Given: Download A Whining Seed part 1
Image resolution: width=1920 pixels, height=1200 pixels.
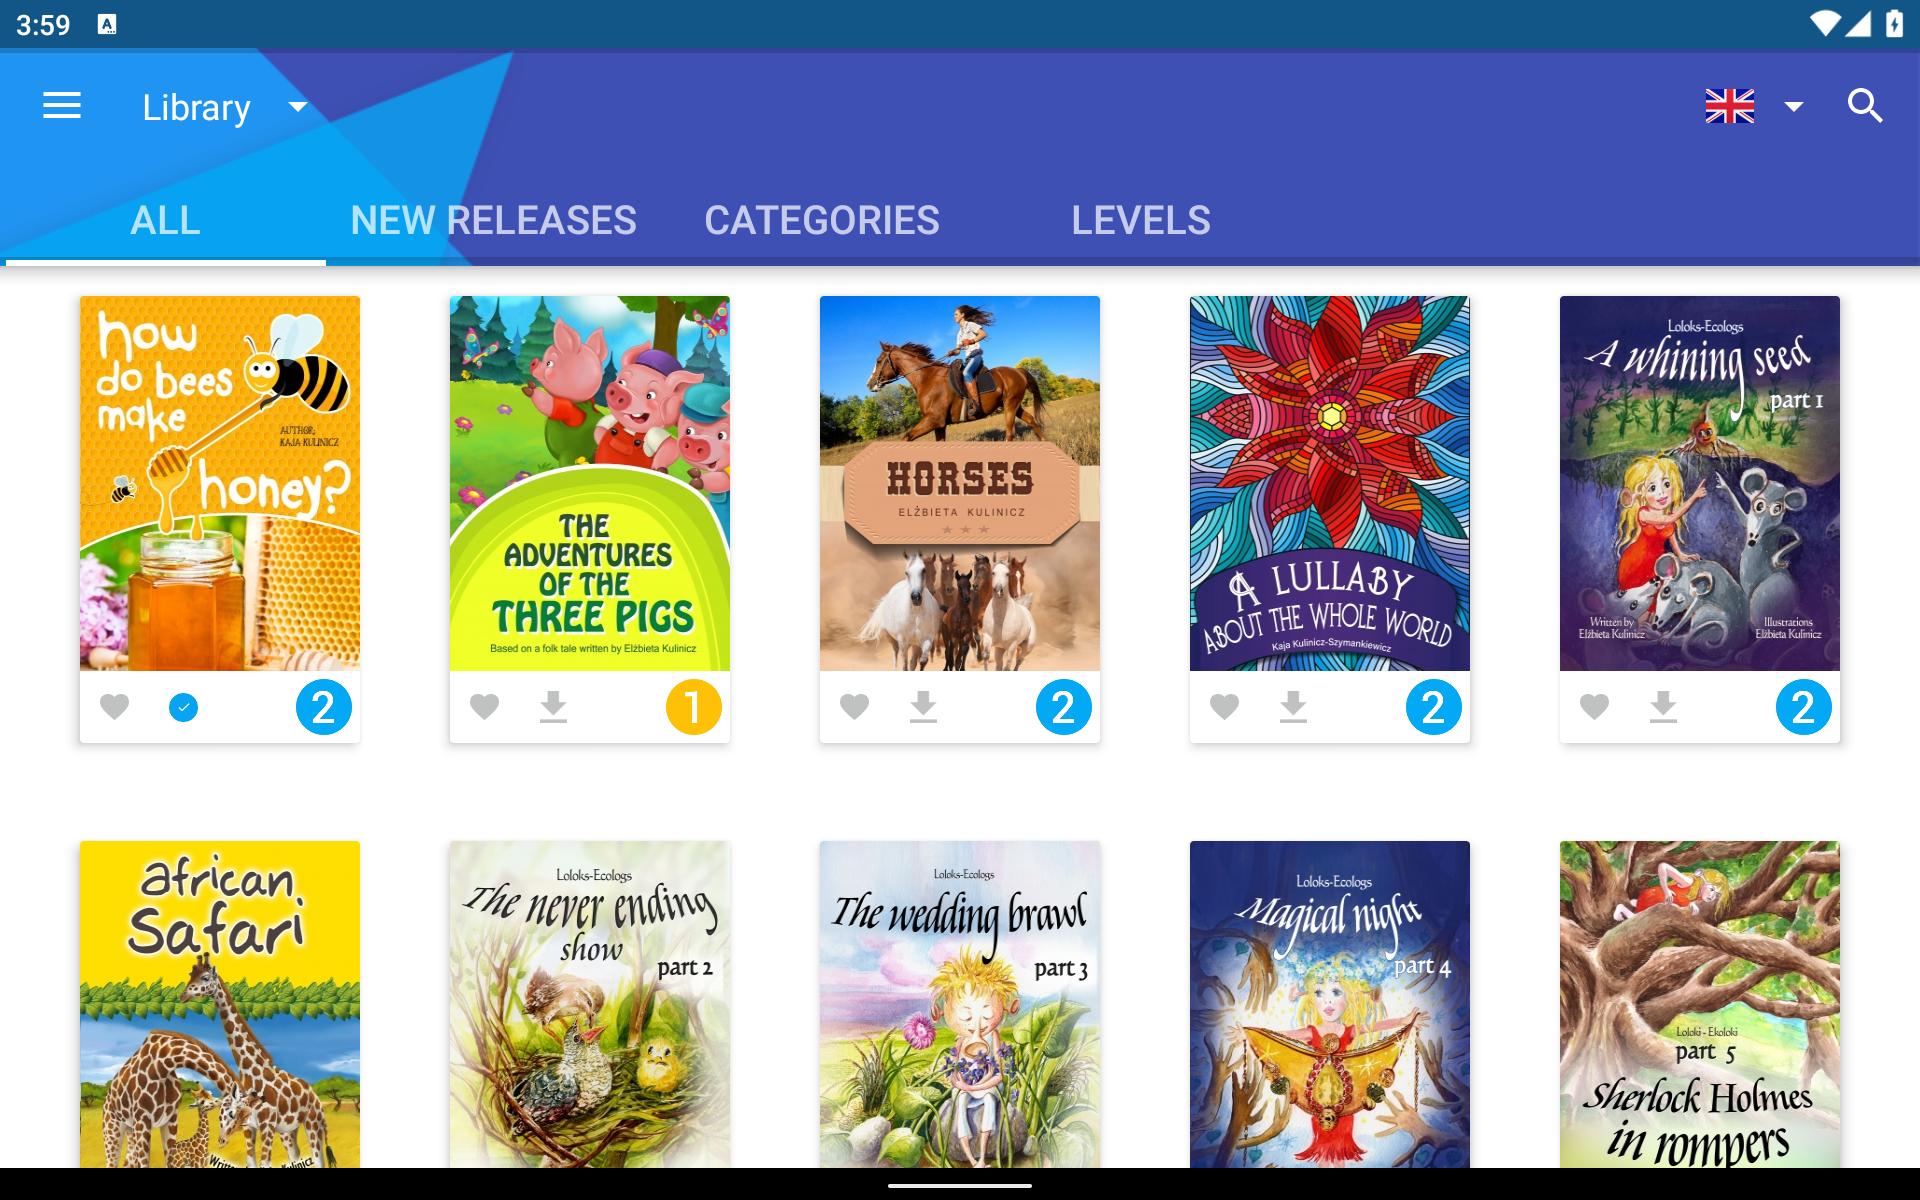Looking at the screenshot, I should click(1663, 707).
